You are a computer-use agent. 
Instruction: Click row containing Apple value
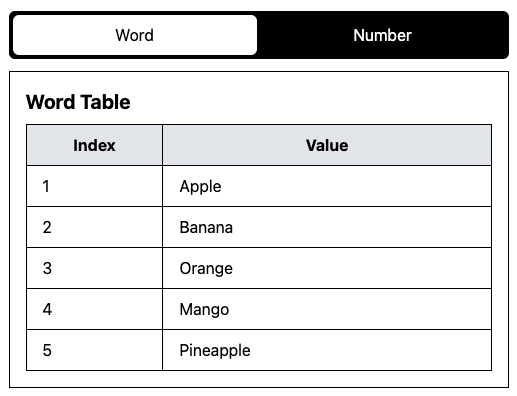click(259, 186)
